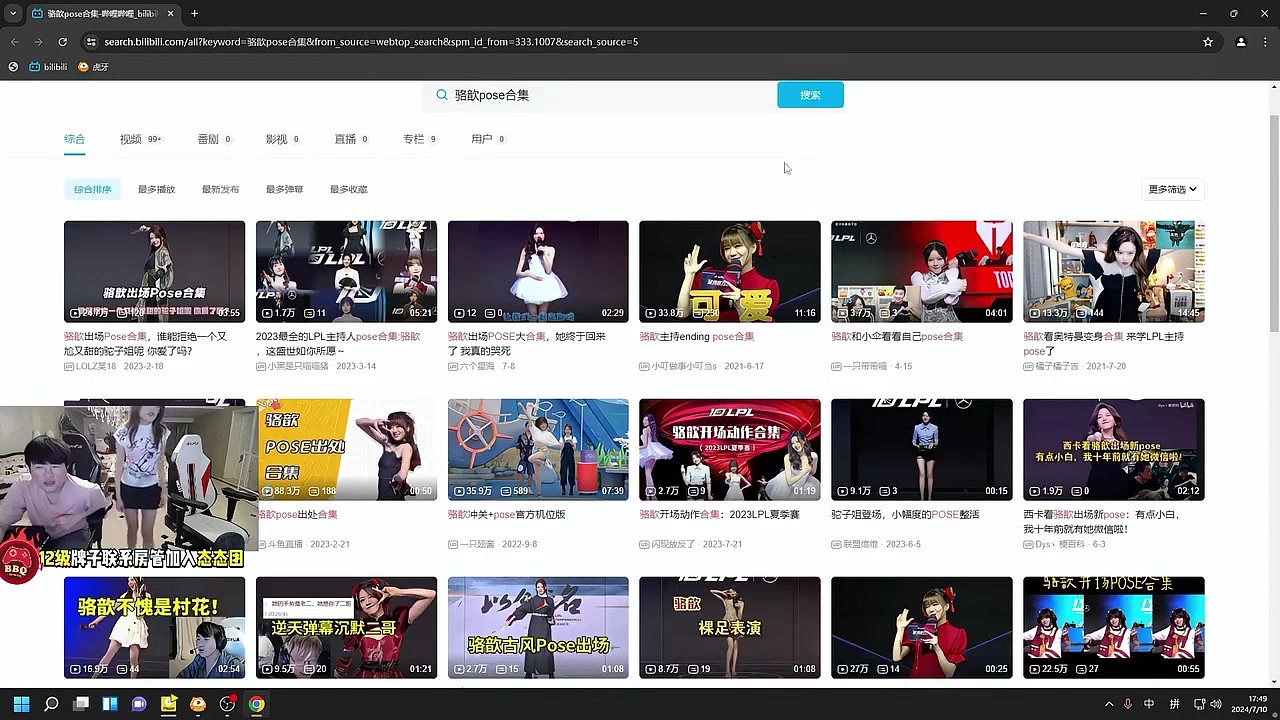Open the 07:39 官方机位版 thumbnail
Image resolution: width=1280 pixels, height=720 pixels.
tap(538, 449)
